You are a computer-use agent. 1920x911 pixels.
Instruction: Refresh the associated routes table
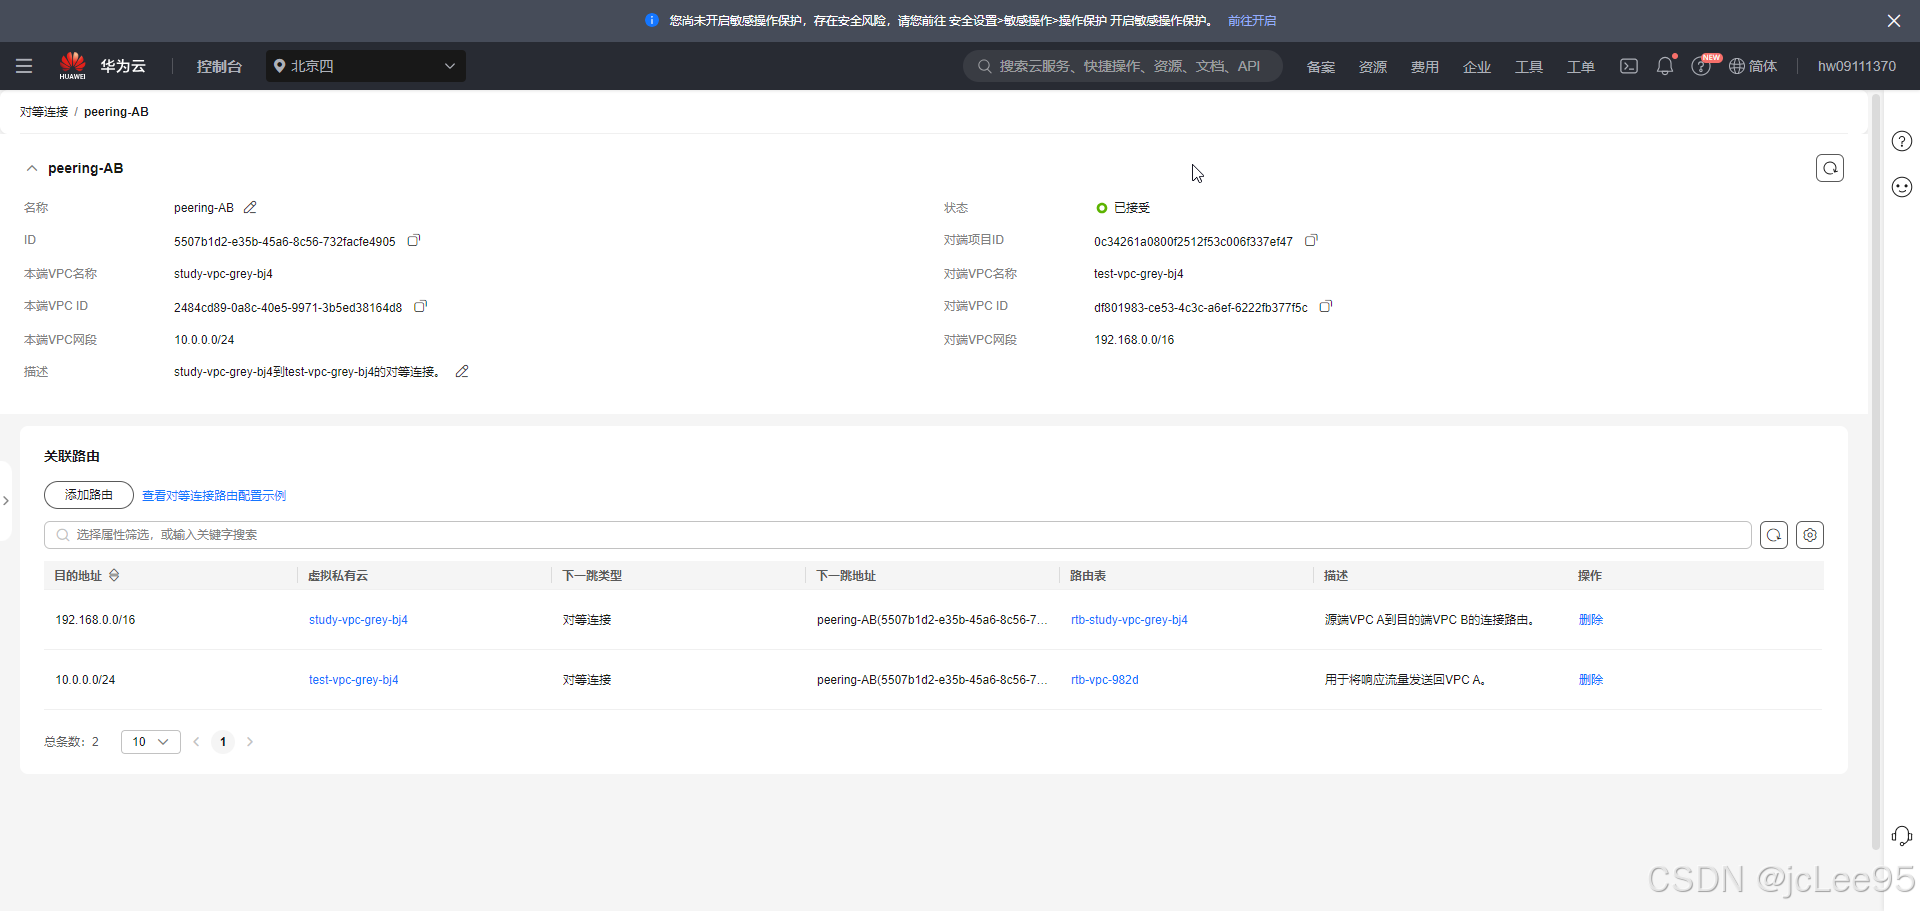click(1774, 535)
